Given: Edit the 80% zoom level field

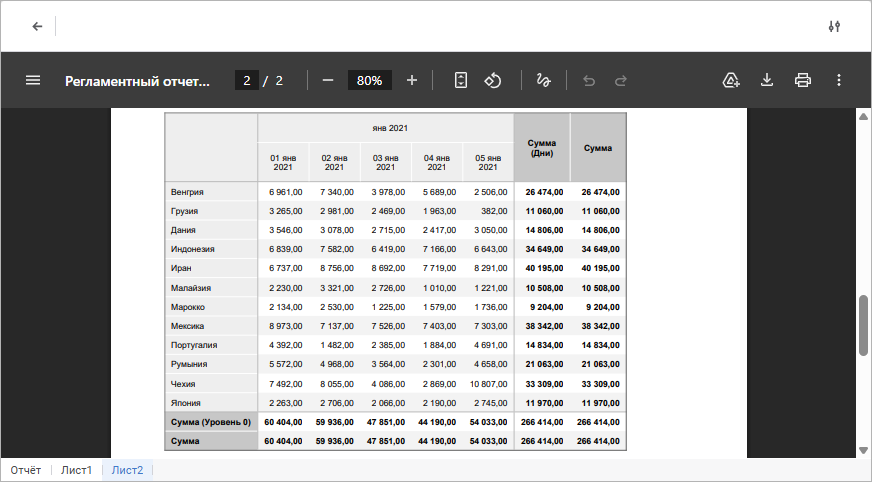Looking at the screenshot, I should click(x=369, y=81).
